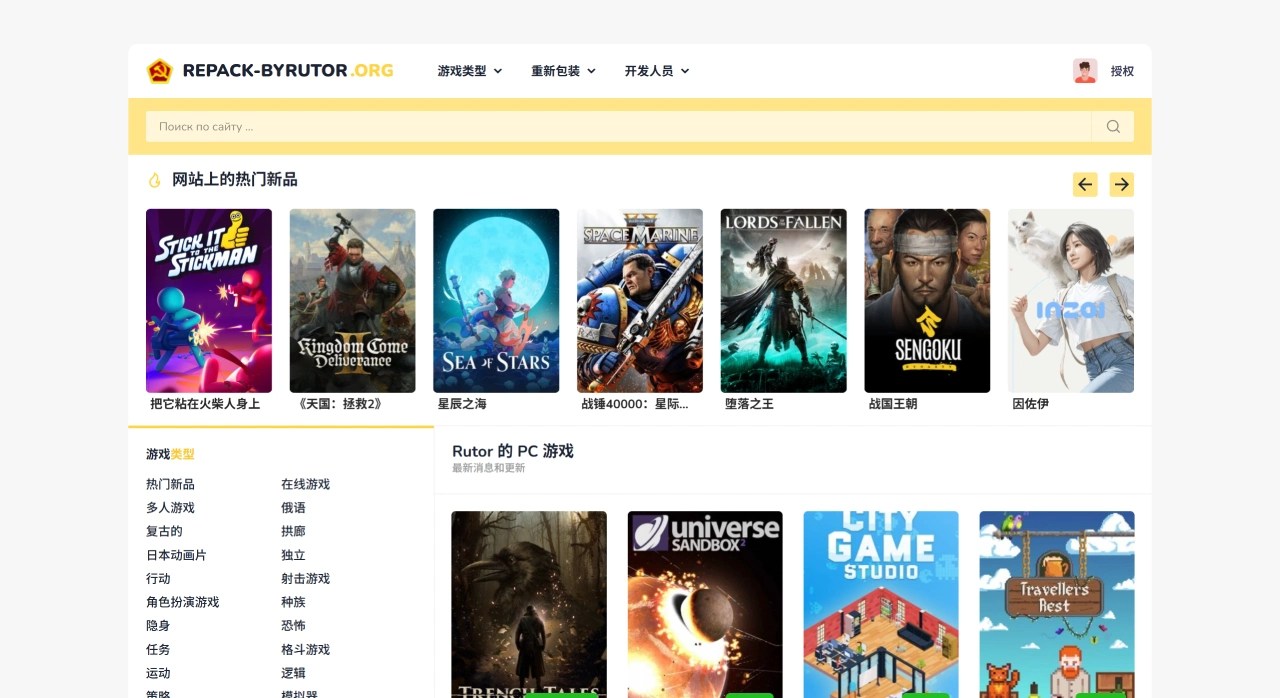Select the 俄语 category
Viewport: 1280px width, 698px height.
coord(293,508)
